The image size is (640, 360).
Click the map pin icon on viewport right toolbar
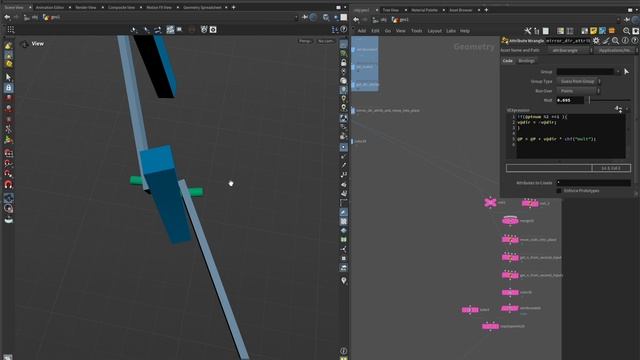344,280
